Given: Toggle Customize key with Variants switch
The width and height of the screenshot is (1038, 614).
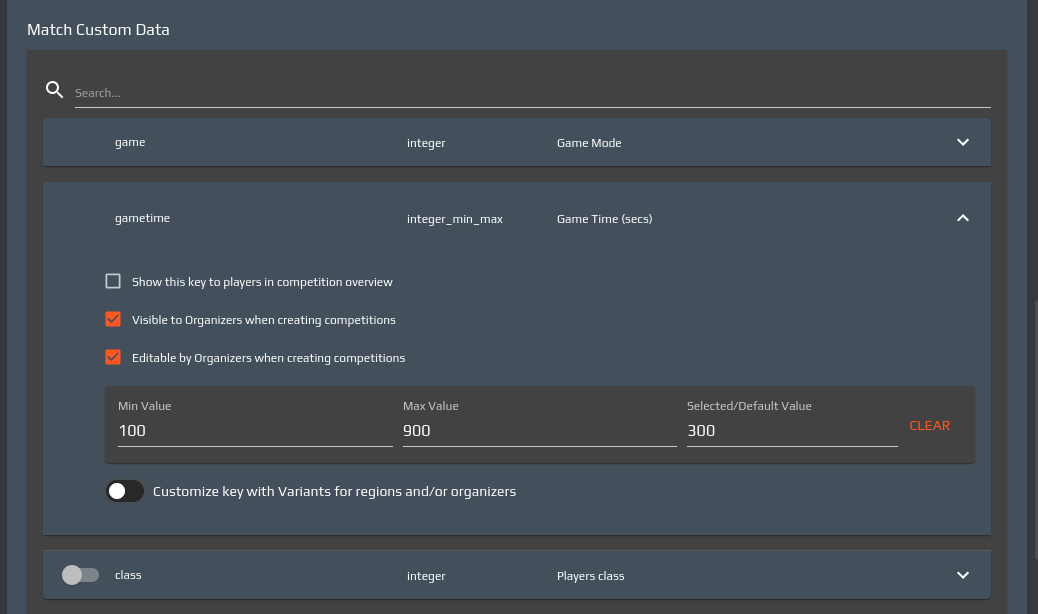Looking at the screenshot, I should tap(125, 491).
